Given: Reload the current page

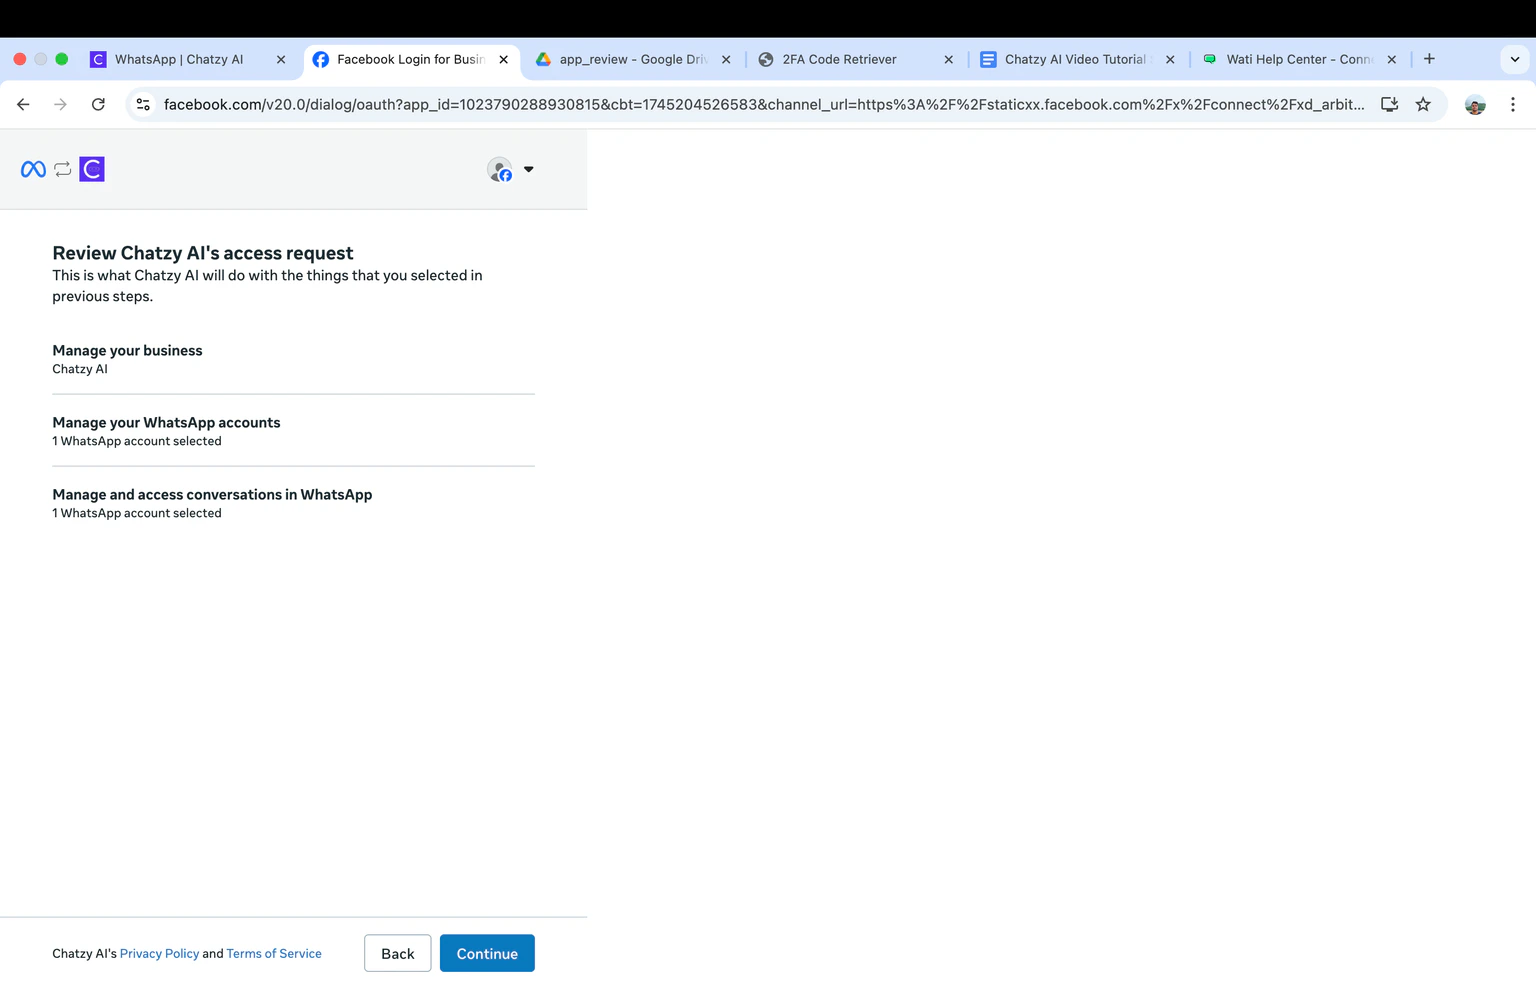Looking at the screenshot, I should 98,104.
